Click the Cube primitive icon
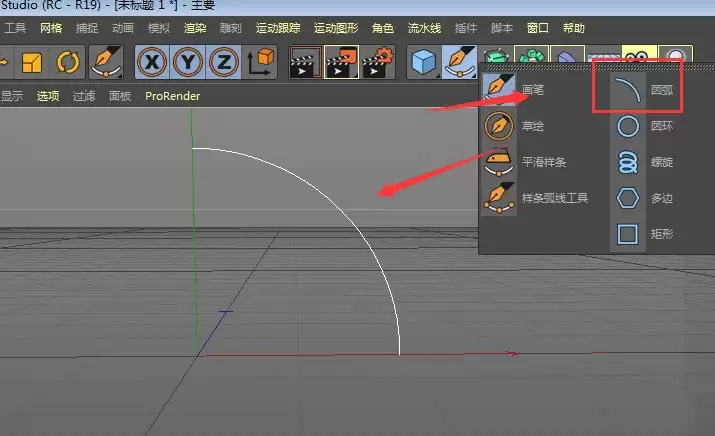The height and width of the screenshot is (436, 715). (424, 62)
